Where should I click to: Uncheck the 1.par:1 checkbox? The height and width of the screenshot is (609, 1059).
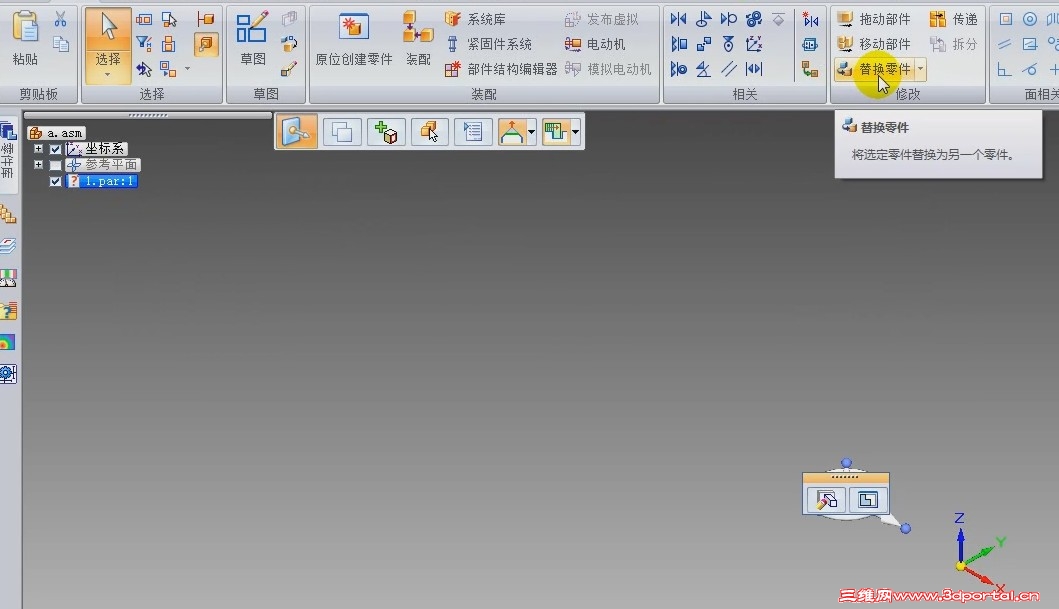[55, 182]
